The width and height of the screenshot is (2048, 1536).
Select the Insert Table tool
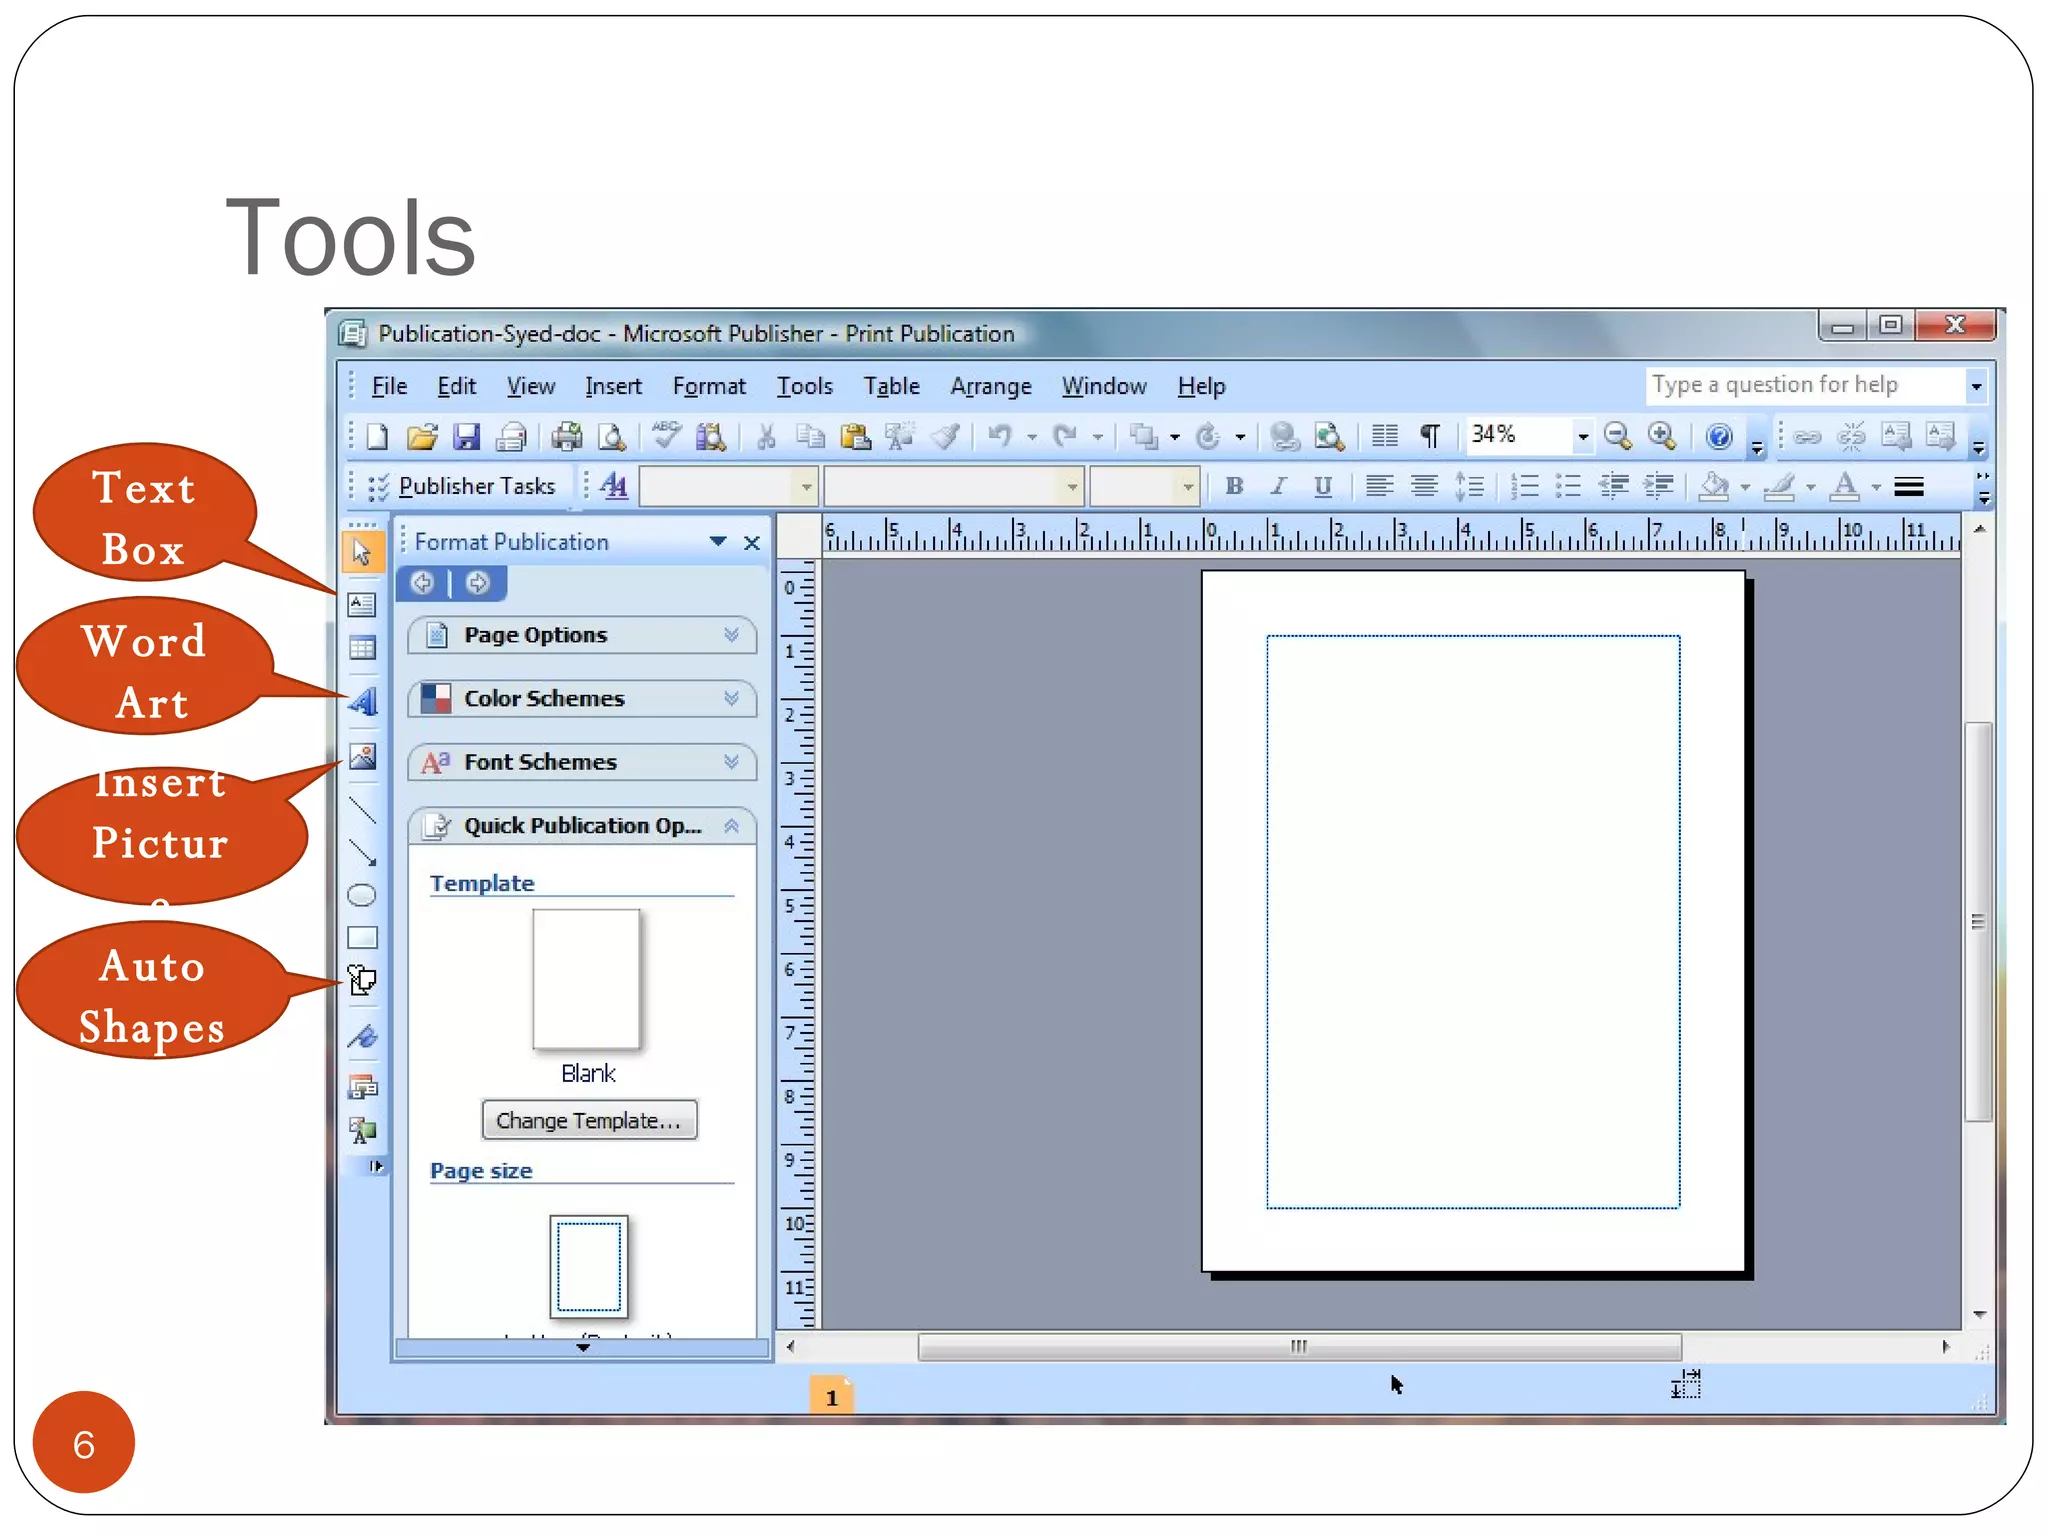[x=362, y=648]
